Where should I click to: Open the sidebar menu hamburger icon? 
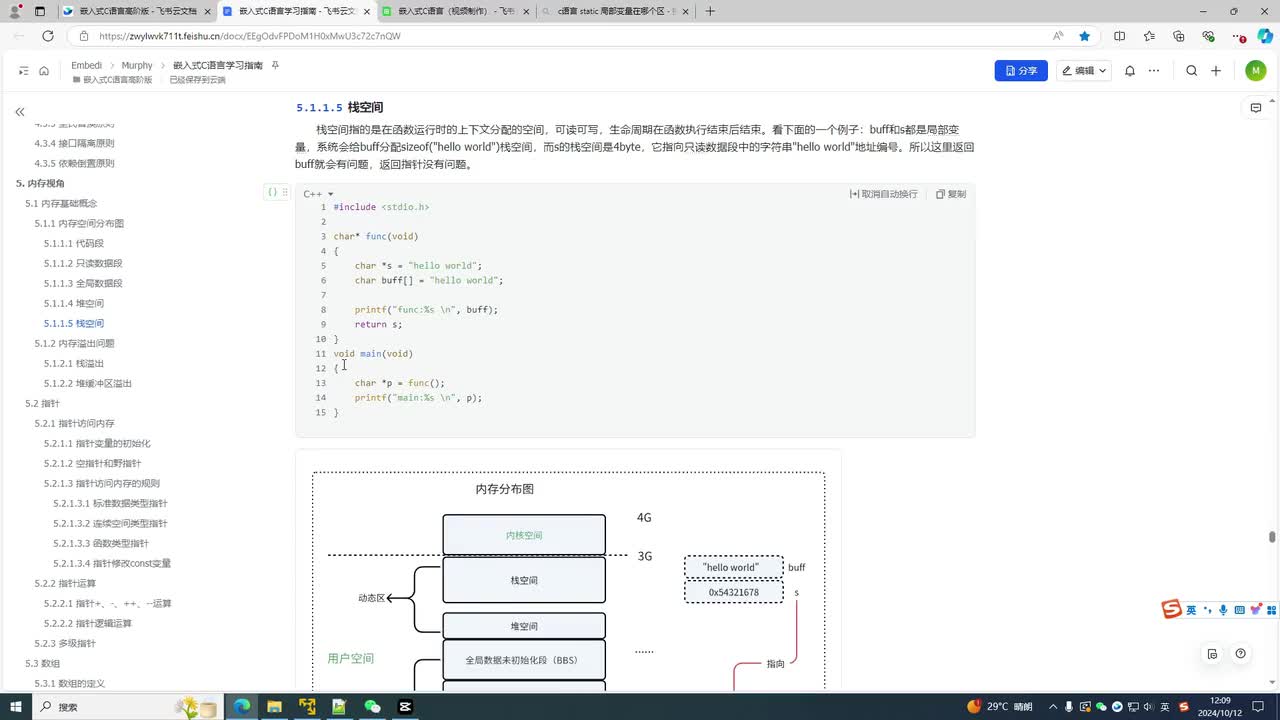pyautogui.click(x=23, y=71)
